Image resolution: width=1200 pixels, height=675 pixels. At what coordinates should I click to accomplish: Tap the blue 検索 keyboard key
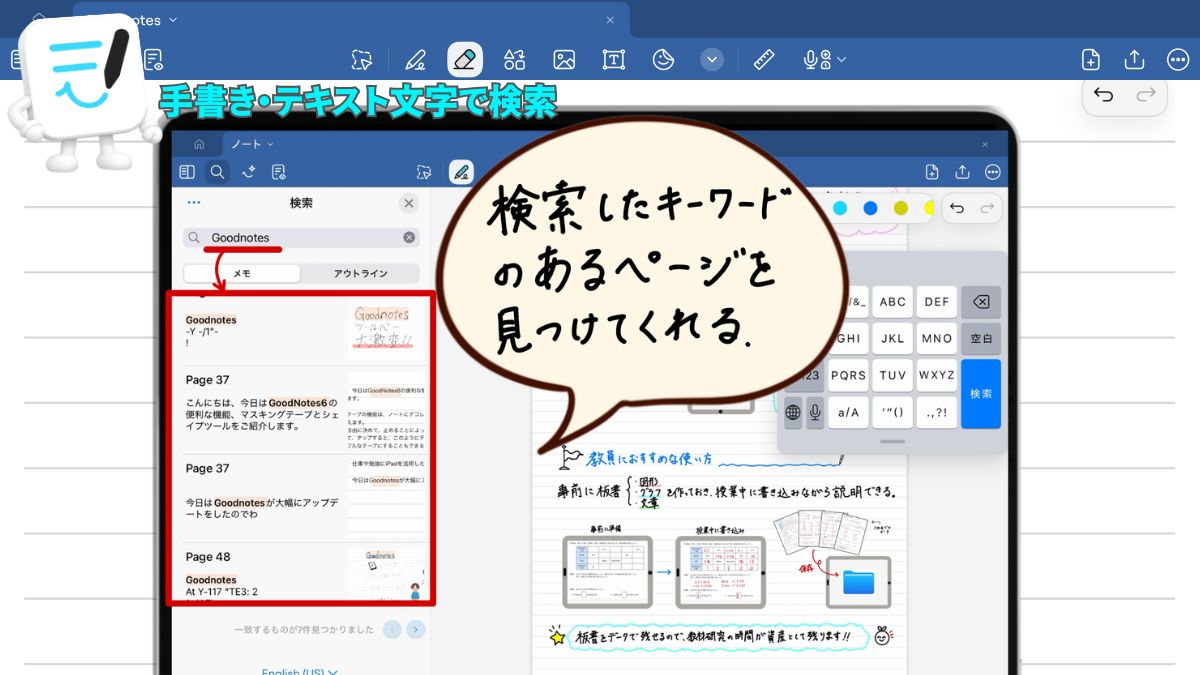[x=981, y=394]
